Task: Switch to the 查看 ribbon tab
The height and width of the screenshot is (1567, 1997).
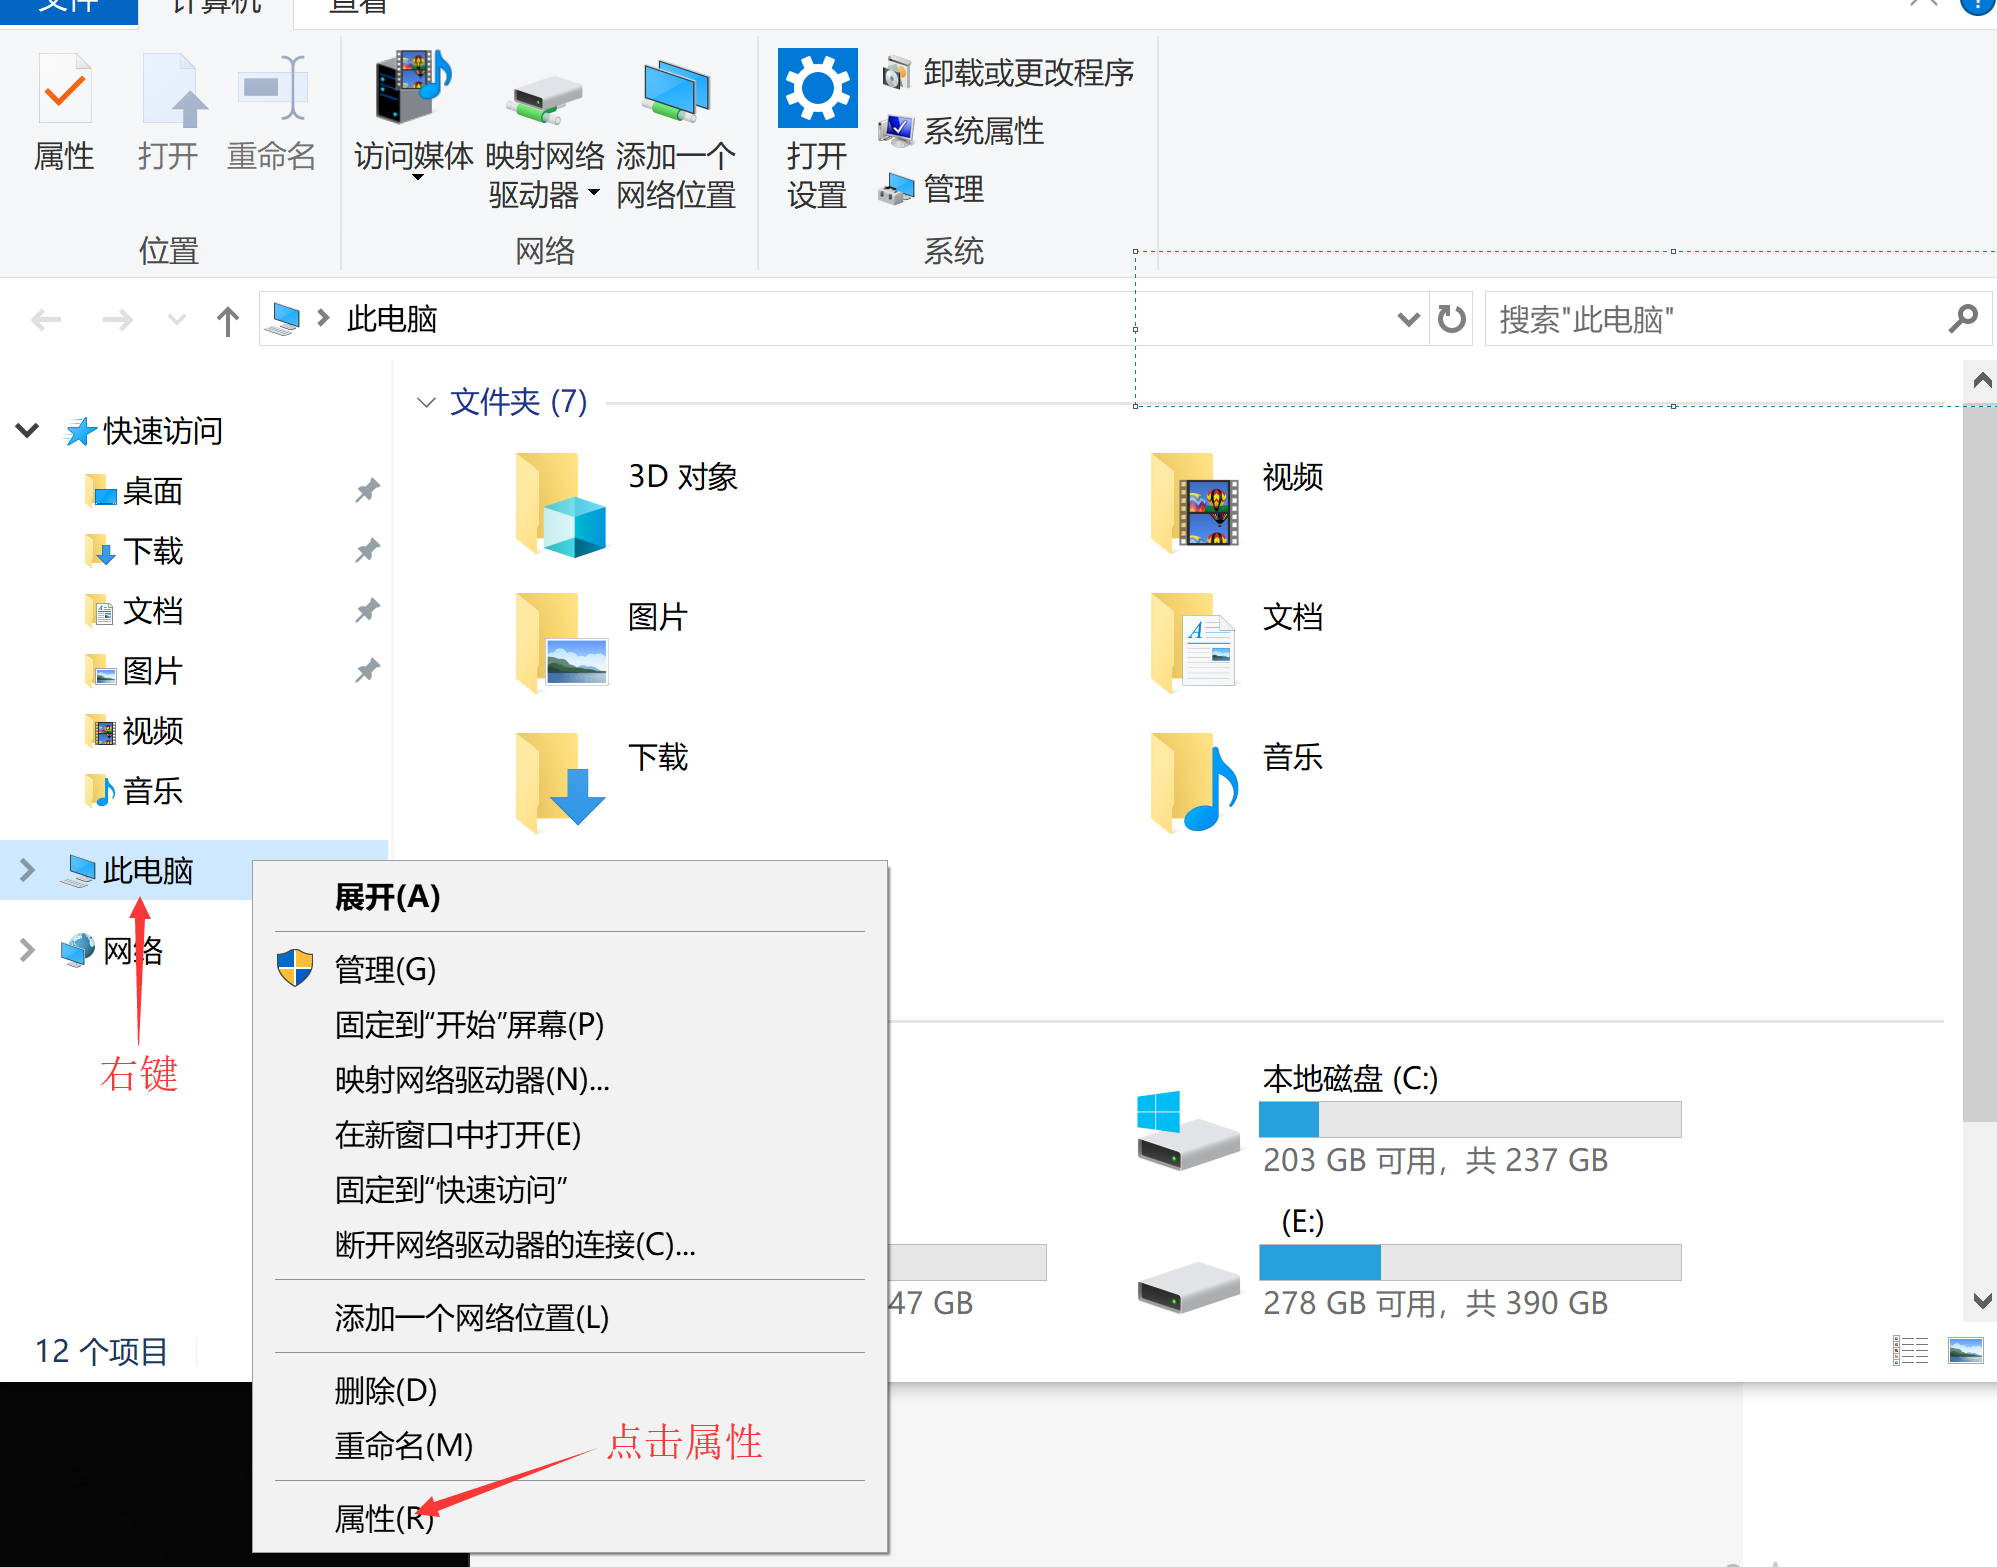Action: 355,8
